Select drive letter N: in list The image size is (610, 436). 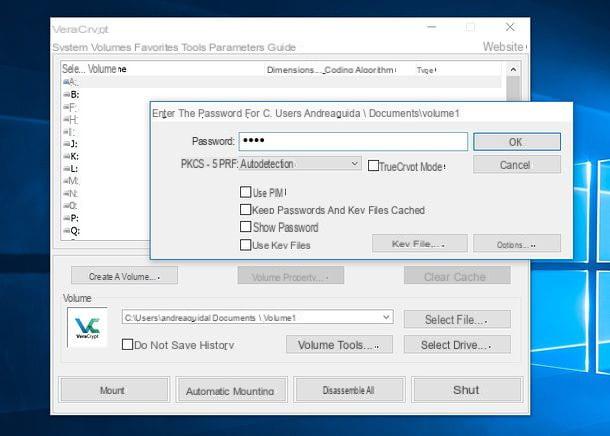point(70,193)
